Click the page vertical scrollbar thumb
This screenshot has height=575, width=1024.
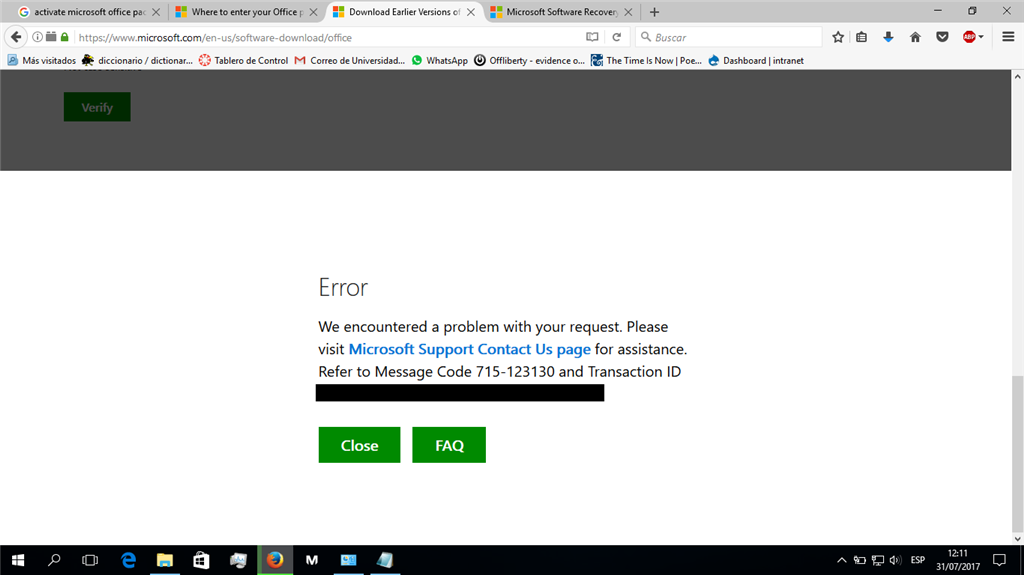click(x=1017, y=453)
